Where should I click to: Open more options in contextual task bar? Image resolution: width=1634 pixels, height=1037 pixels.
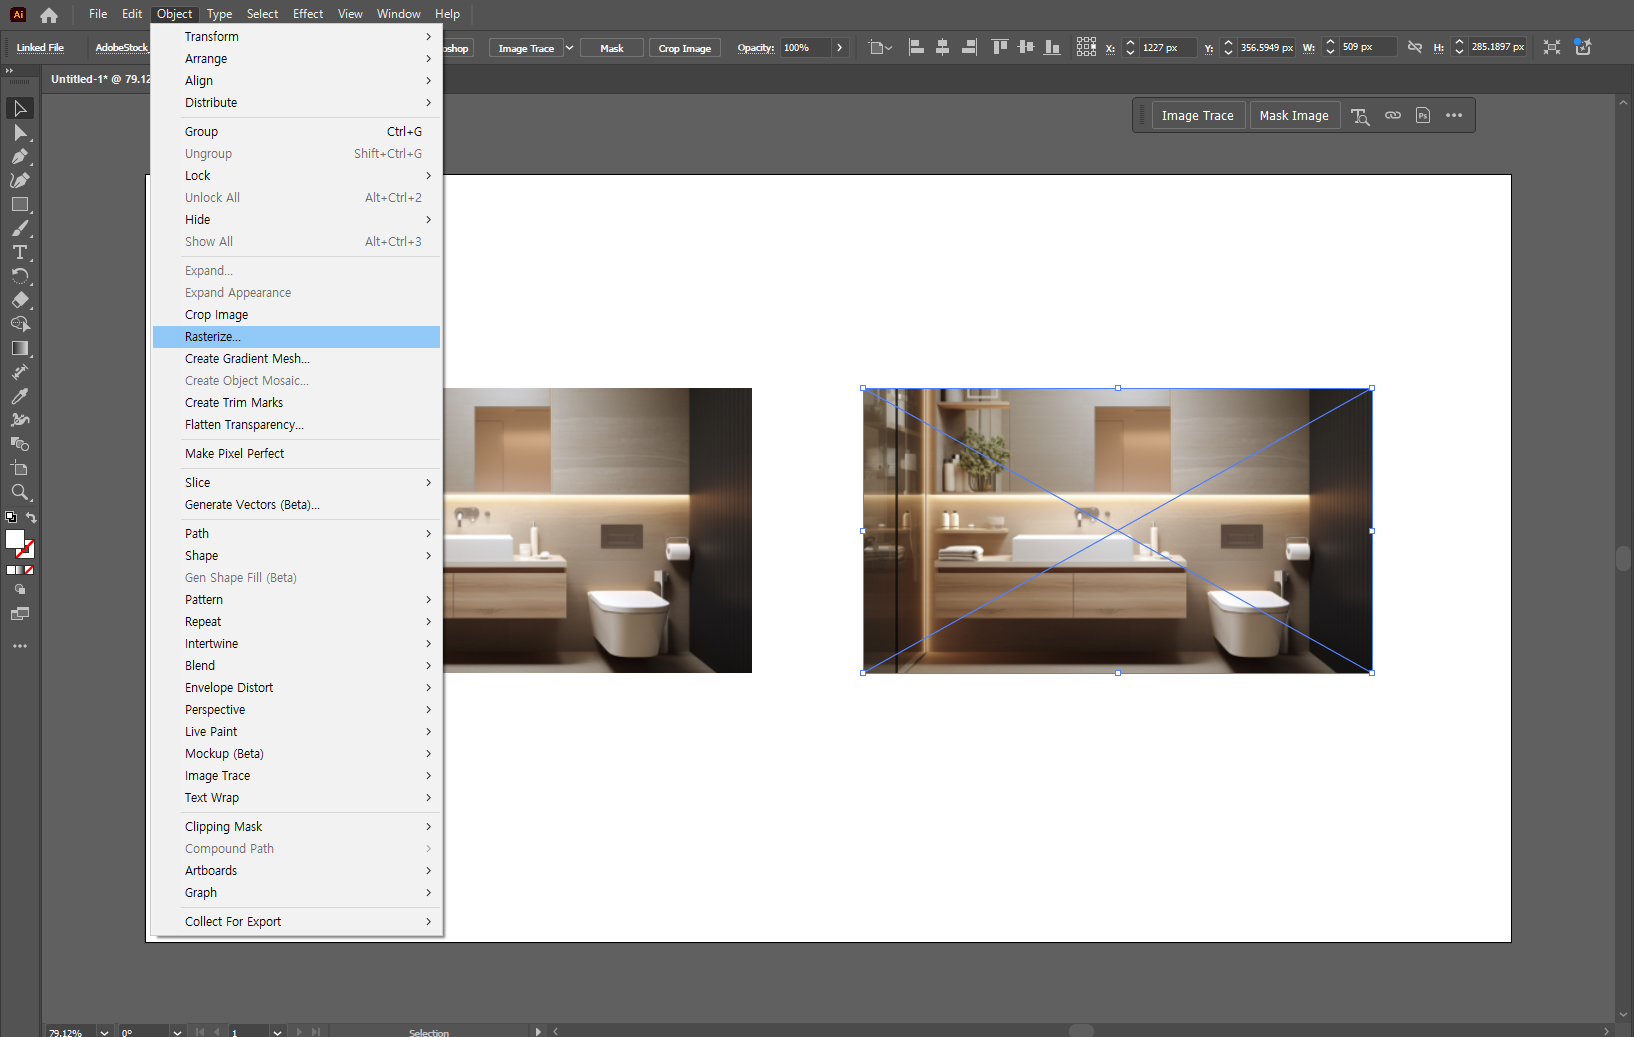[1454, 116]
